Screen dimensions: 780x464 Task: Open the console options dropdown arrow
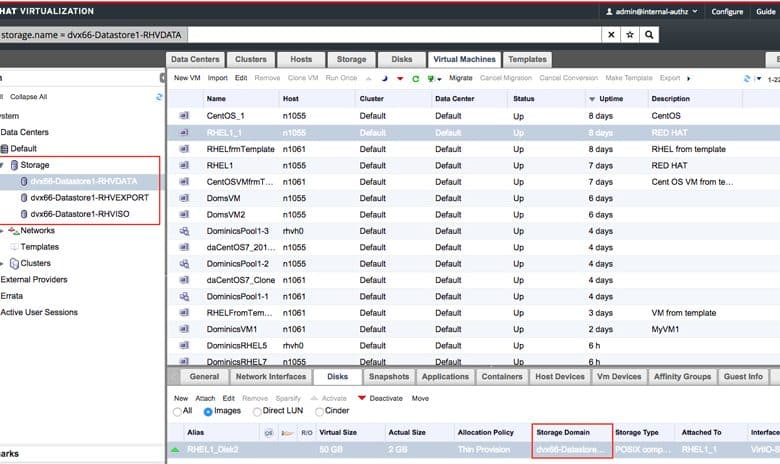[439, 79]
